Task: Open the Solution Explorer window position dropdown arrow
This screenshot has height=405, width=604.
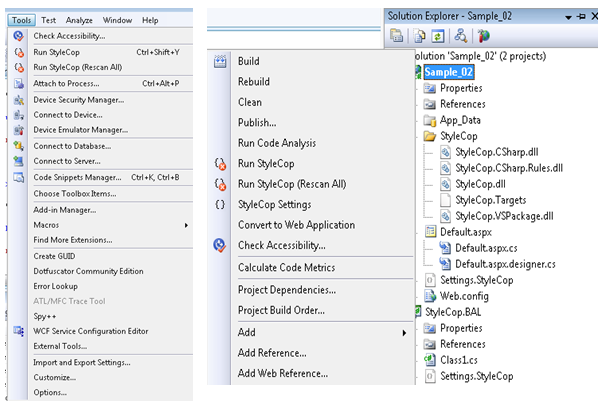Action: (x=568, y=17)
